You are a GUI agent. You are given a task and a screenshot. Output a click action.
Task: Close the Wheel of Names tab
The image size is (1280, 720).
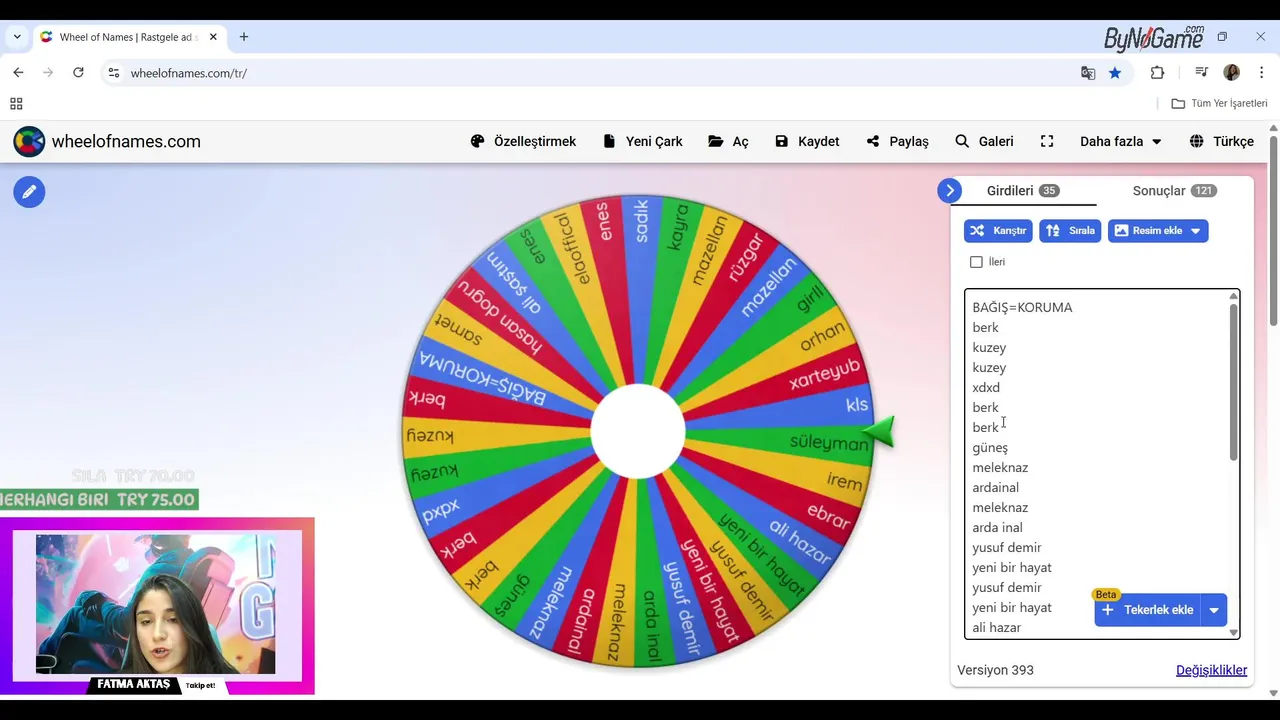point(213,37)
